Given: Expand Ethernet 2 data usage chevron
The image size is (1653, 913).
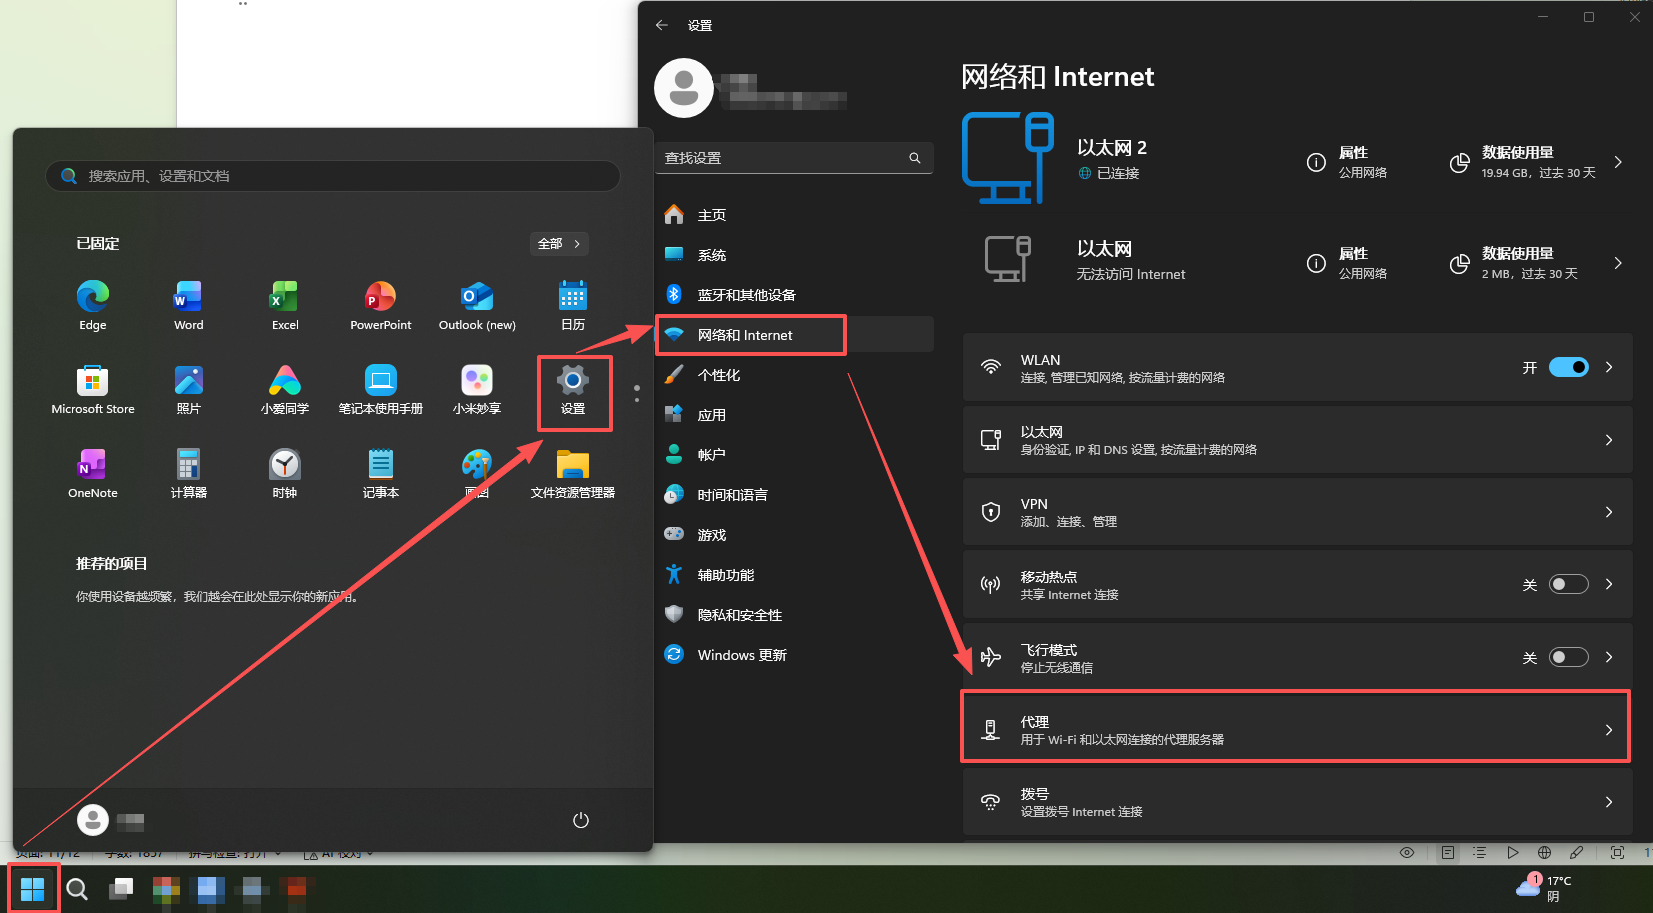Looking at the screenshot, I should pos(1618,162).
